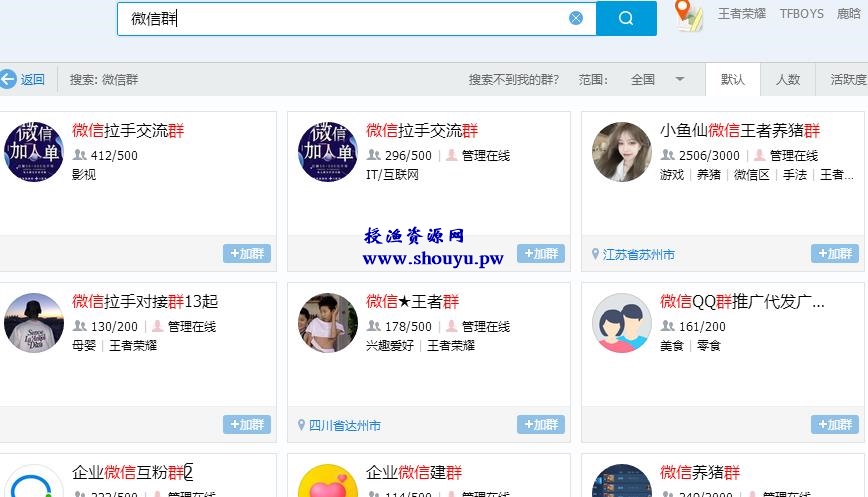Click the 养猪 tag on 小鱼仙 card
Image resolution: width=868 pixels, height=497 pixels.
click(709, 174)
